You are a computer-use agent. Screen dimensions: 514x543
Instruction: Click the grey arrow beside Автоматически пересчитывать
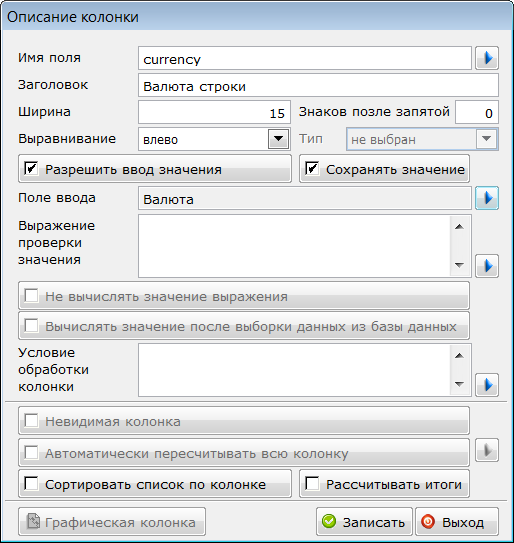(487, 450)
